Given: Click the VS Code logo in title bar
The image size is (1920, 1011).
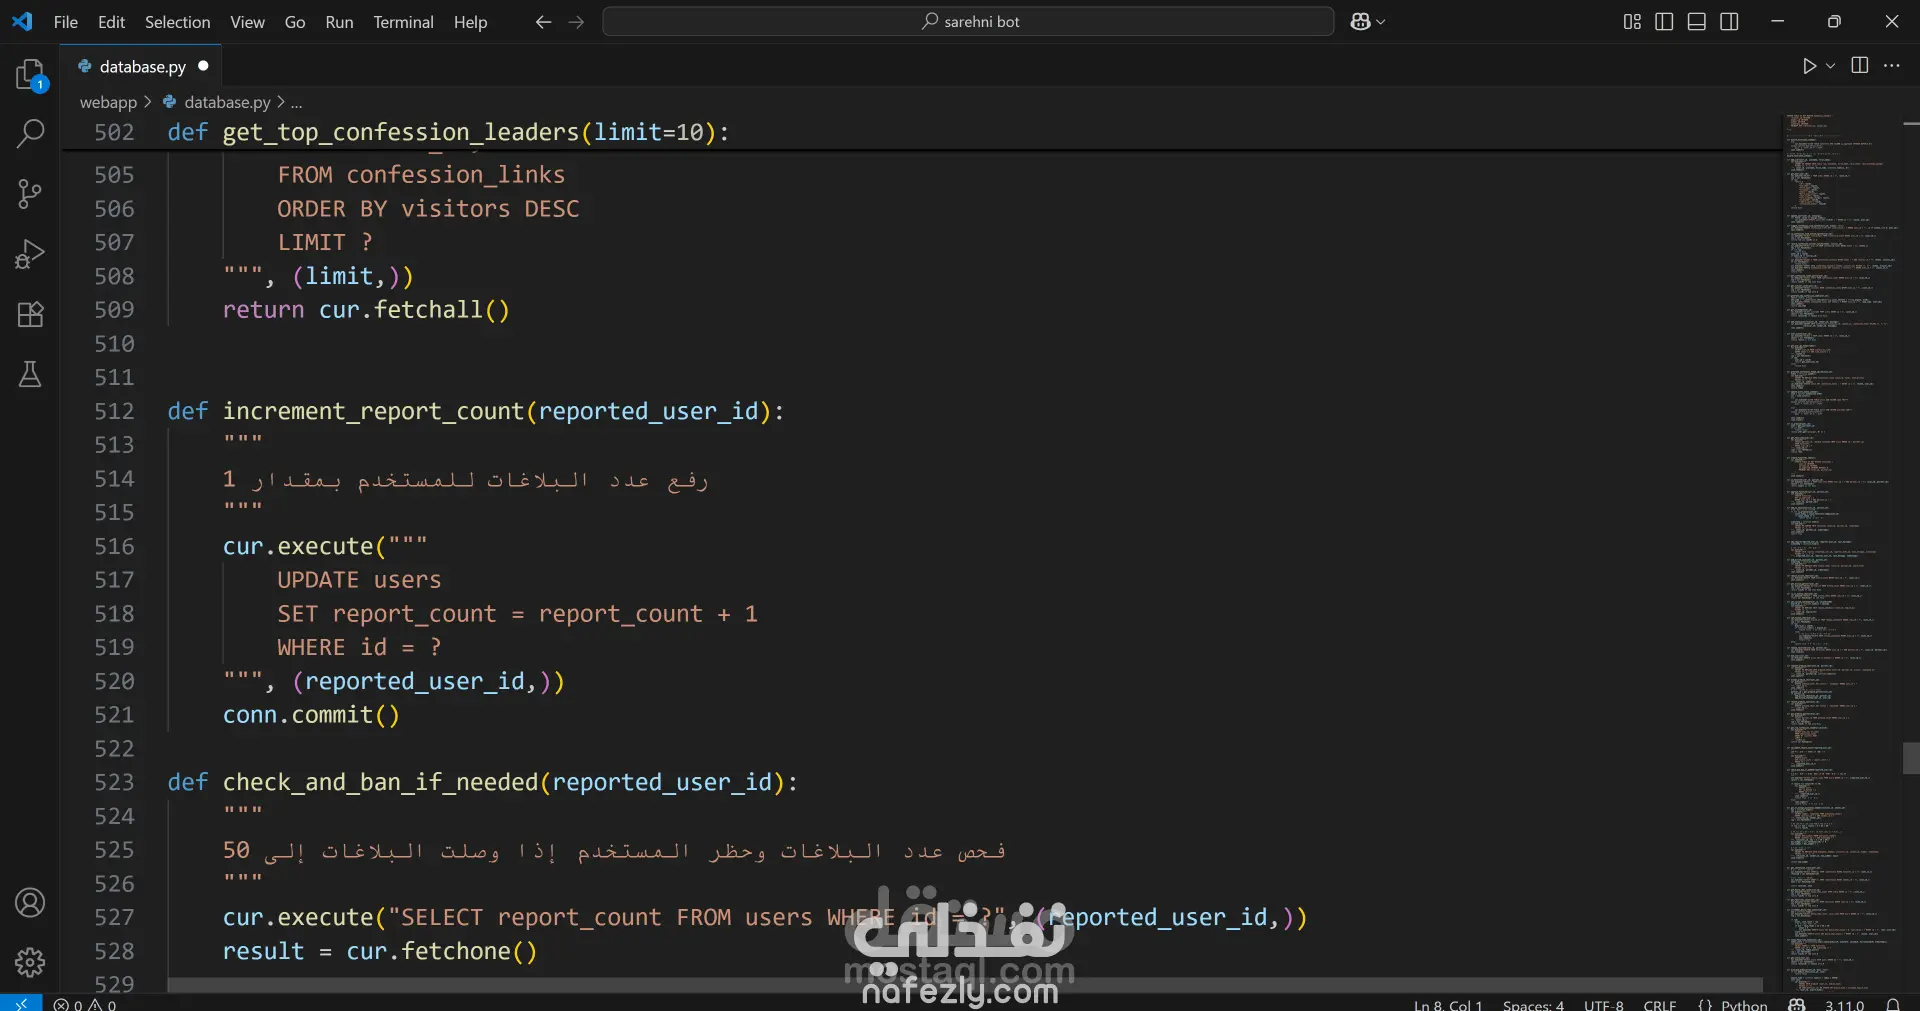Looking at the screenshot, I should pos(22,21).
